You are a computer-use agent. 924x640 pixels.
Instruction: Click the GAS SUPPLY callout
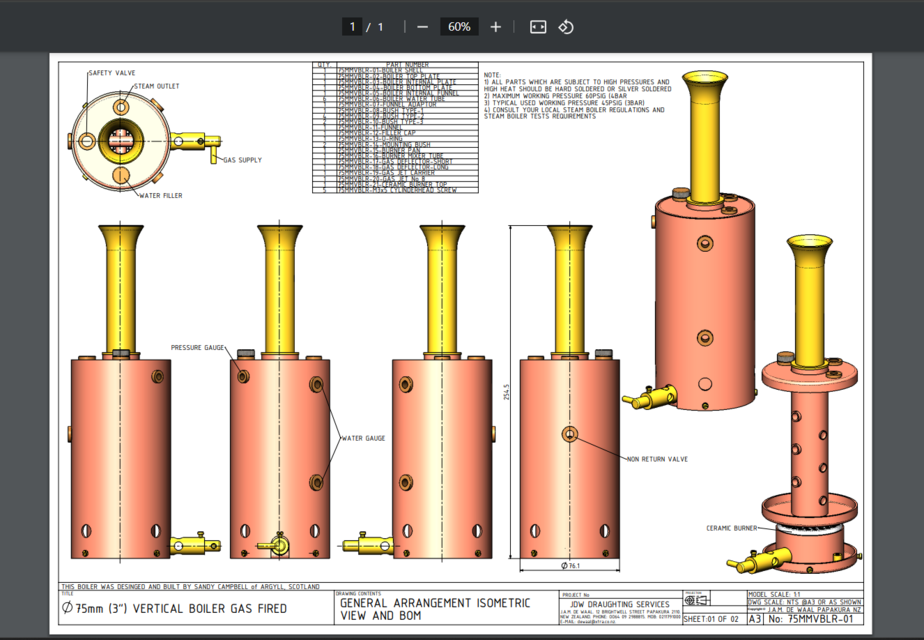tap(241, 158)
